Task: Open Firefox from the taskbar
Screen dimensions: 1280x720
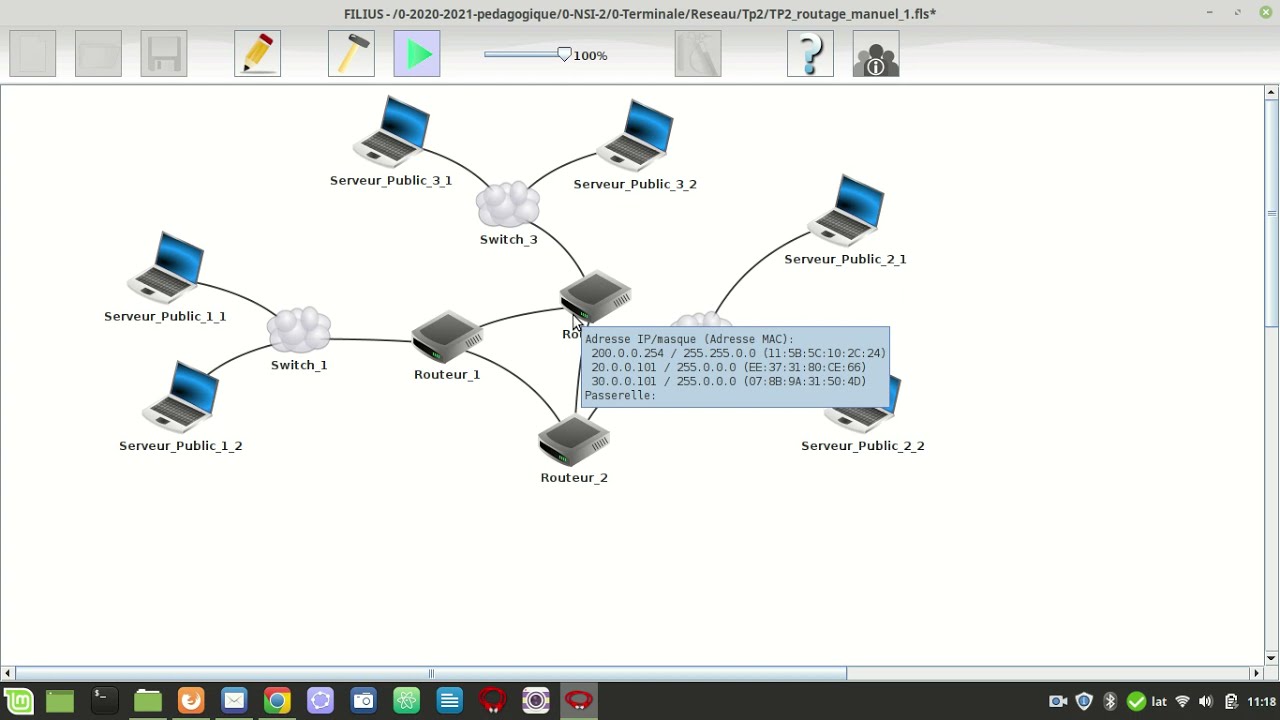Action: 191,701
